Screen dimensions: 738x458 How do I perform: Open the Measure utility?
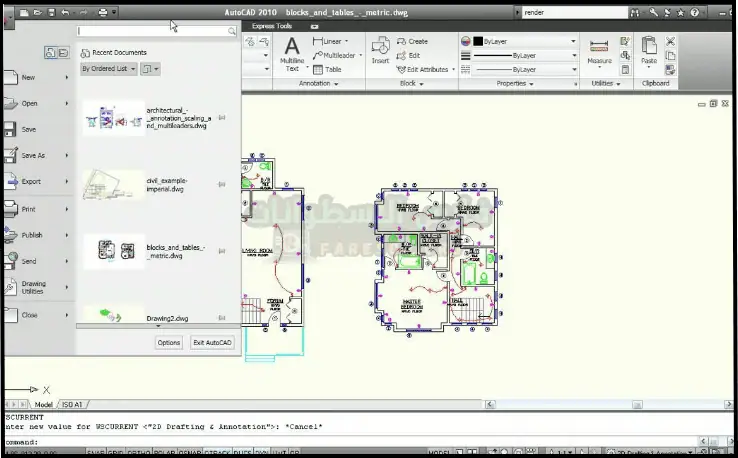[599, 52]
